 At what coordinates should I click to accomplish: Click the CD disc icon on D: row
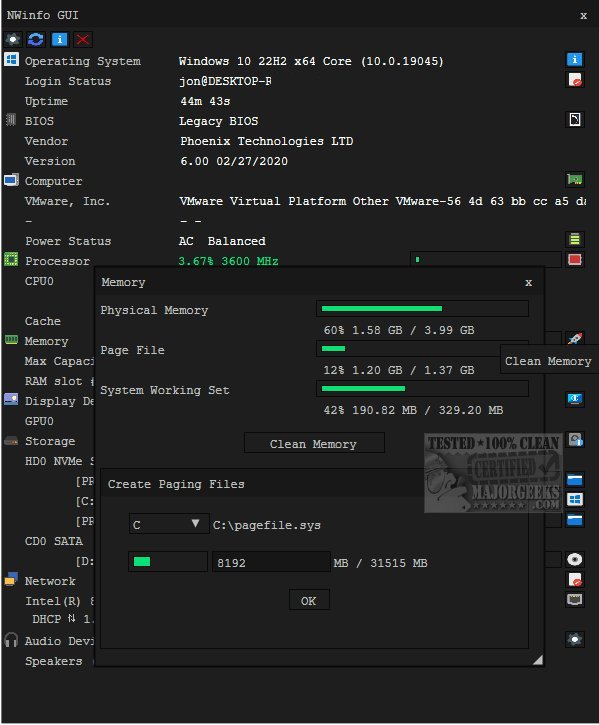pyautogui.click(x=574, y=559)
